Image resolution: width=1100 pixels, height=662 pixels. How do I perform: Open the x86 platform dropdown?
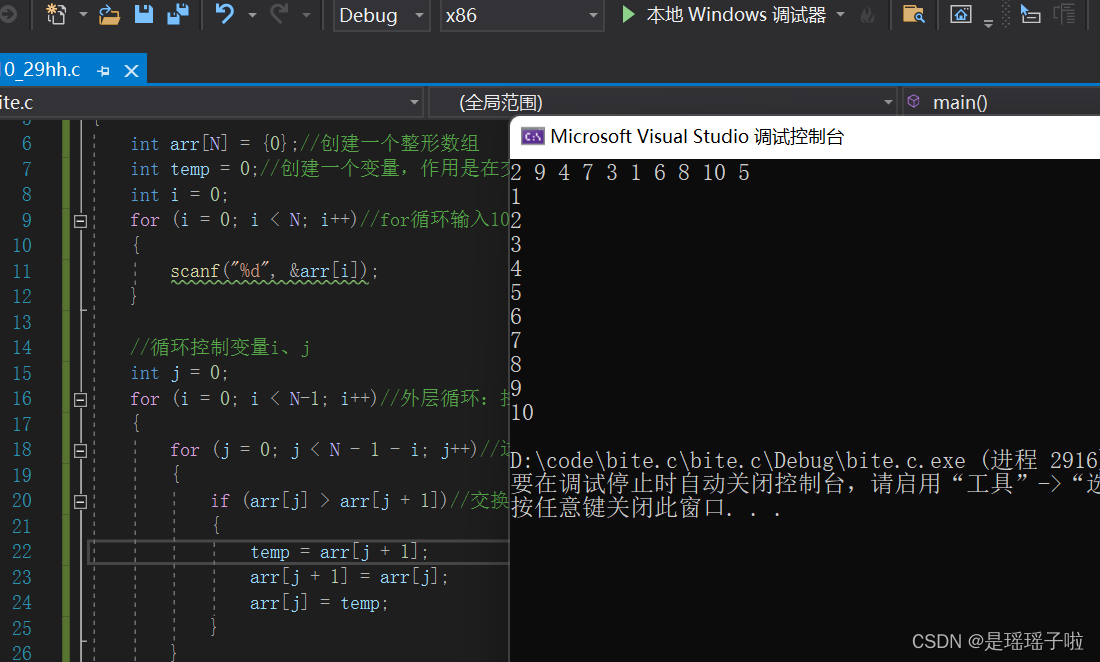pyautogui.click(x=521, y=15)
